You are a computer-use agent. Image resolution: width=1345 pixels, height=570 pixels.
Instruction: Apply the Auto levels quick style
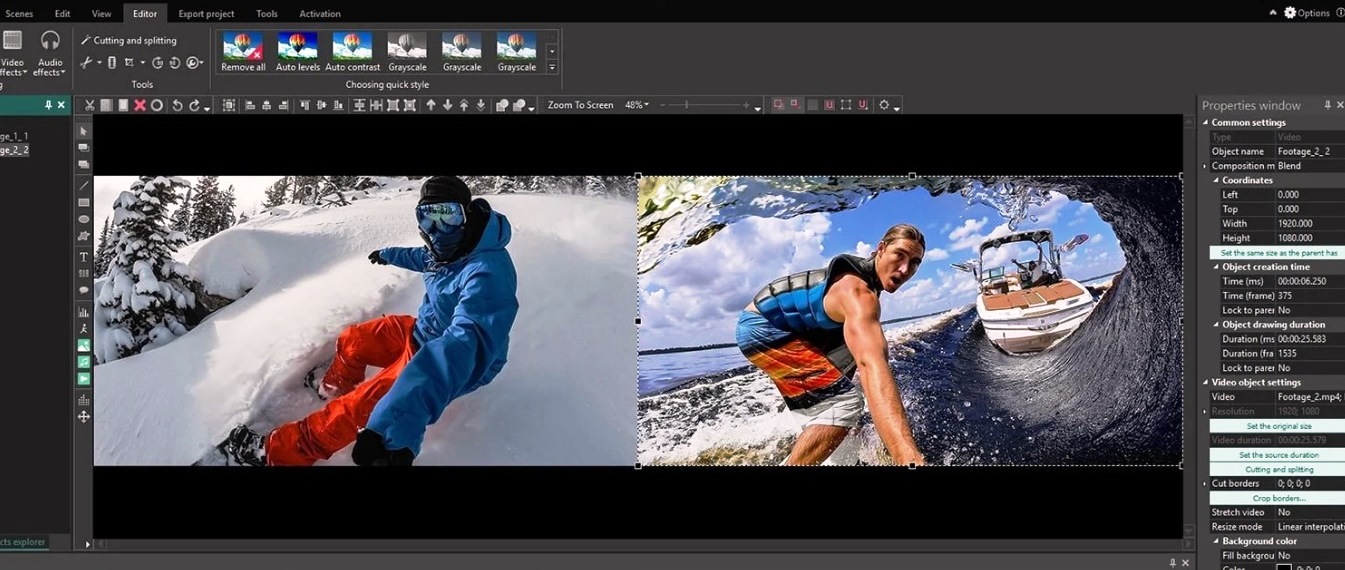(x=298, y=52)
